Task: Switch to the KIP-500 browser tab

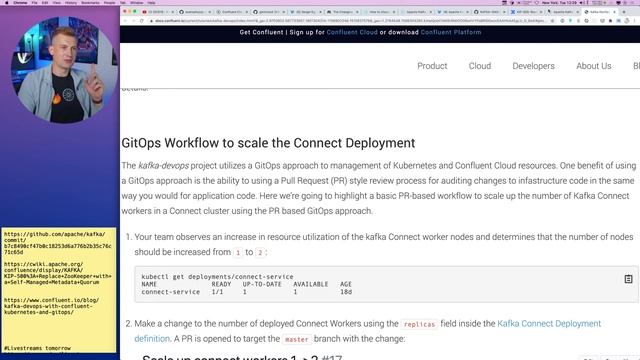Action: [x=526, y=12]
